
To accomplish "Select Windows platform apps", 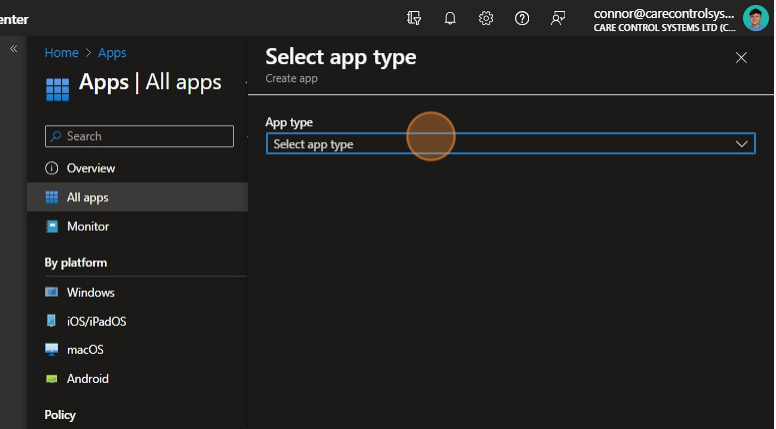I will (x=90, y=292).
